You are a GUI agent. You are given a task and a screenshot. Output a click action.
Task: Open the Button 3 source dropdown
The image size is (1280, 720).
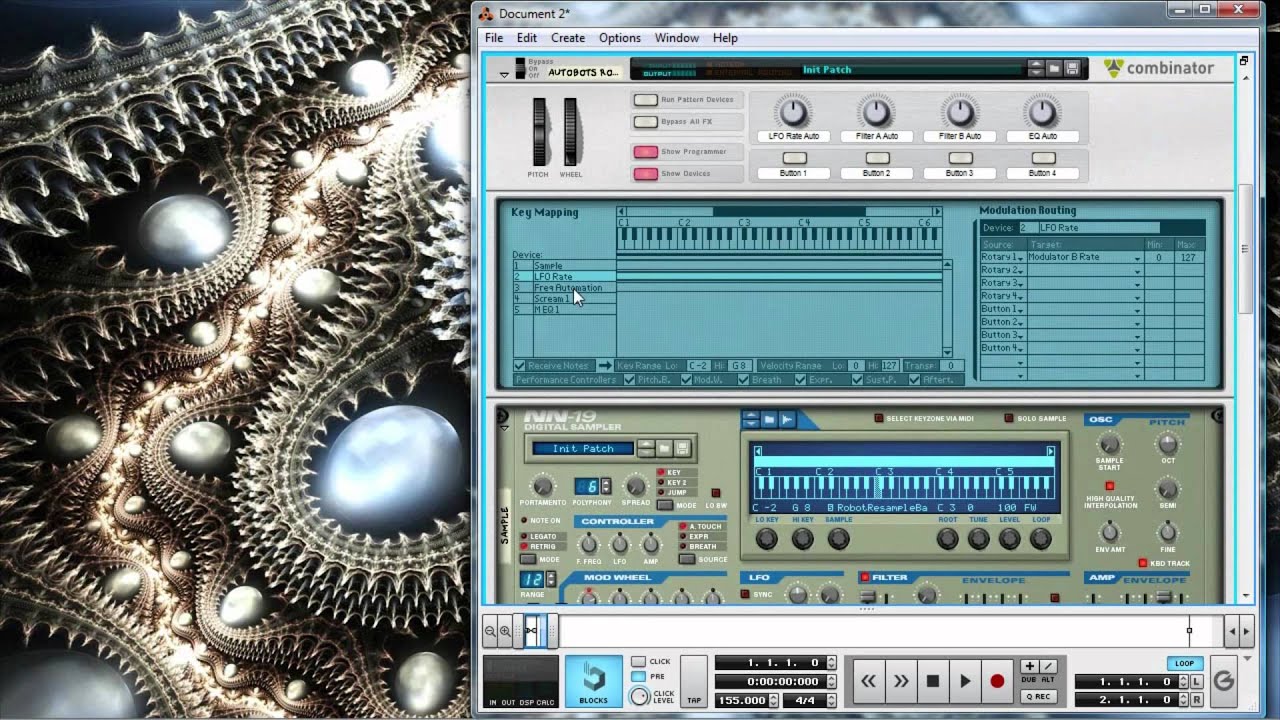pos(1003,336)
